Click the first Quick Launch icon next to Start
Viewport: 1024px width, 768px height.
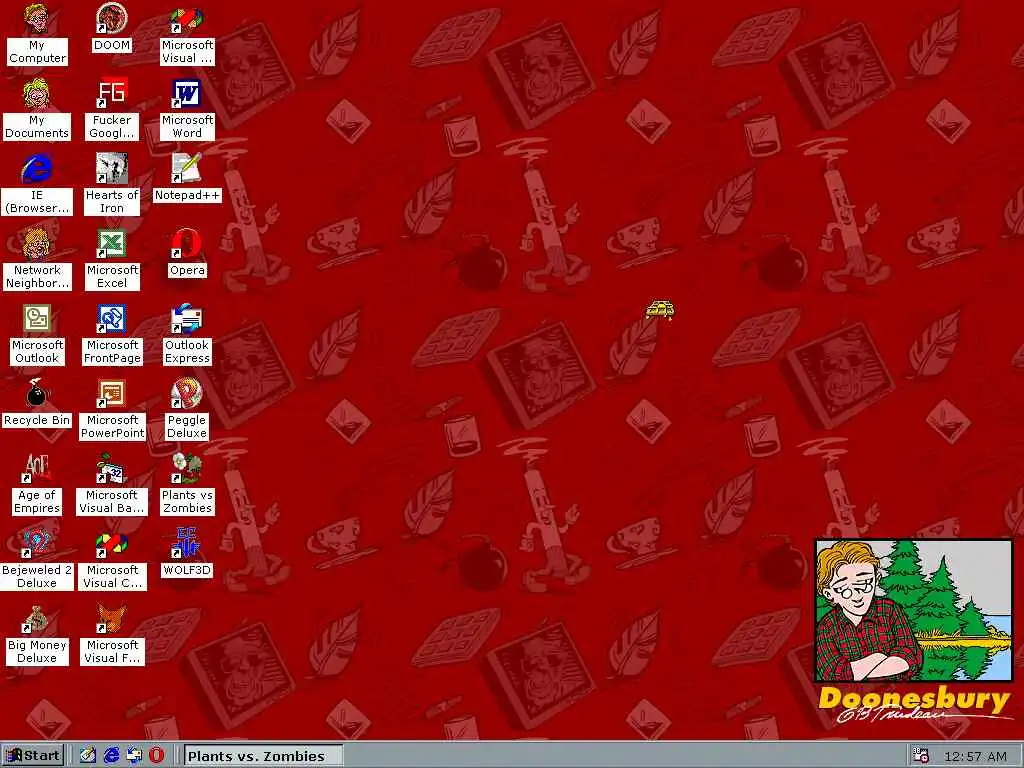pyautogui.click(x=88, y=756)
